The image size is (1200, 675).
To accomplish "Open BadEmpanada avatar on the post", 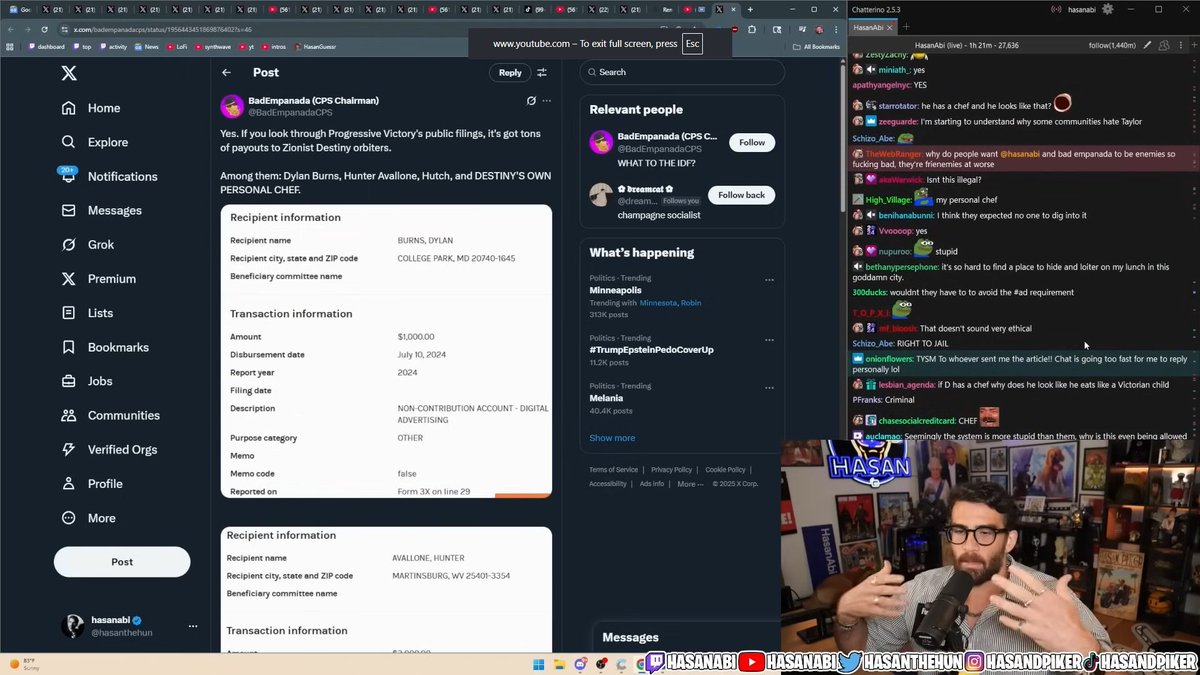I will 232,106.
